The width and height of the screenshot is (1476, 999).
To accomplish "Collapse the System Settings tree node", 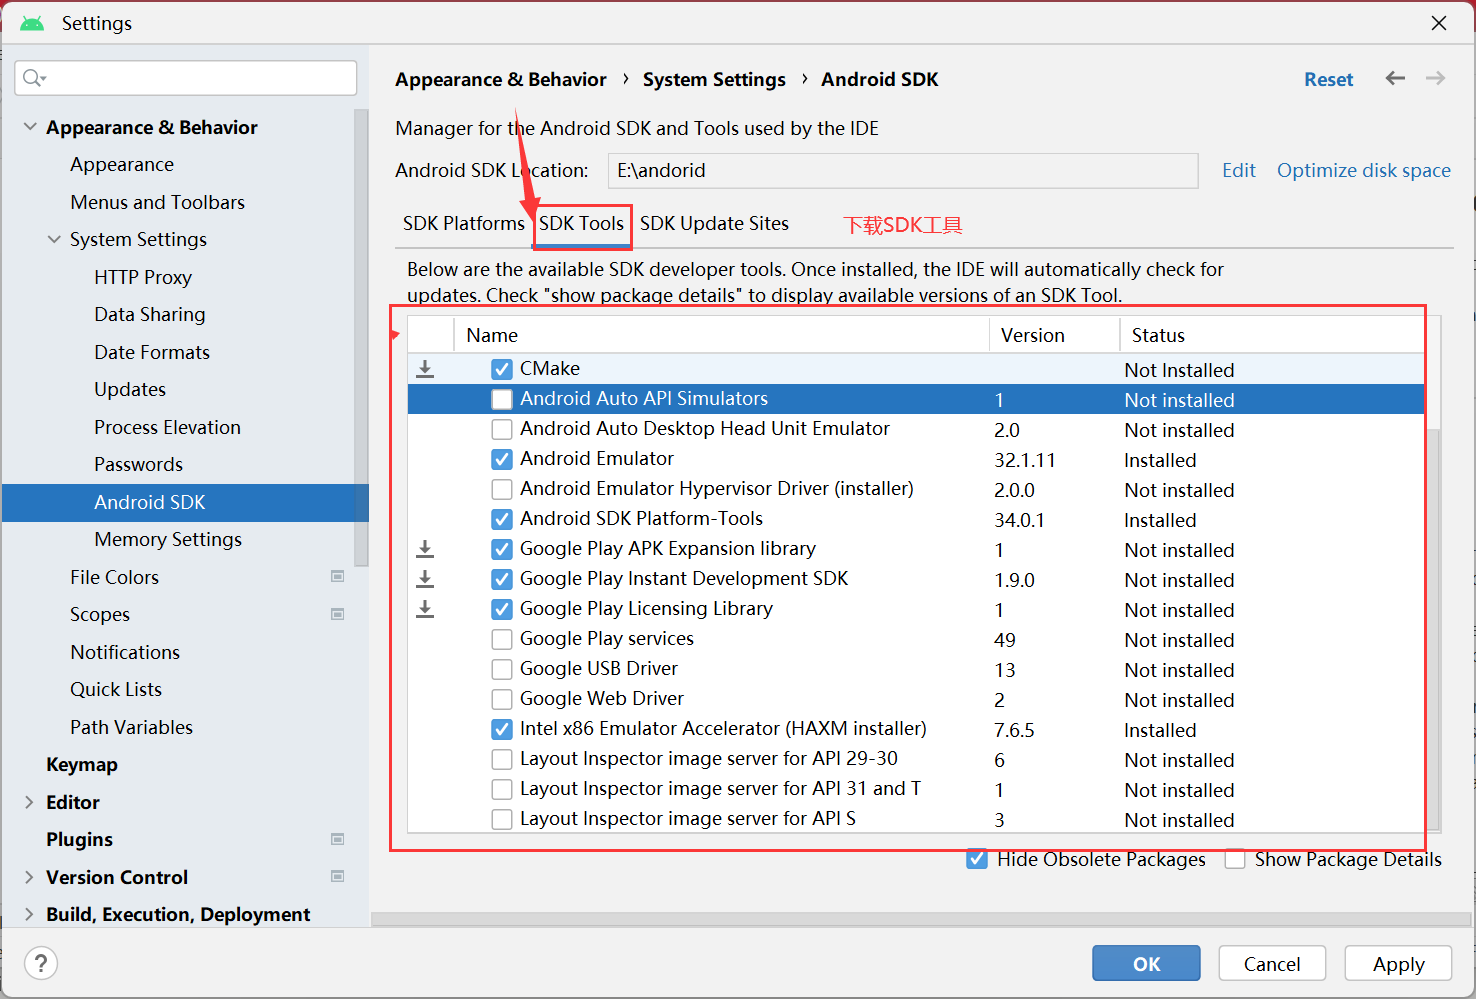I will click(x=54, y=239).
